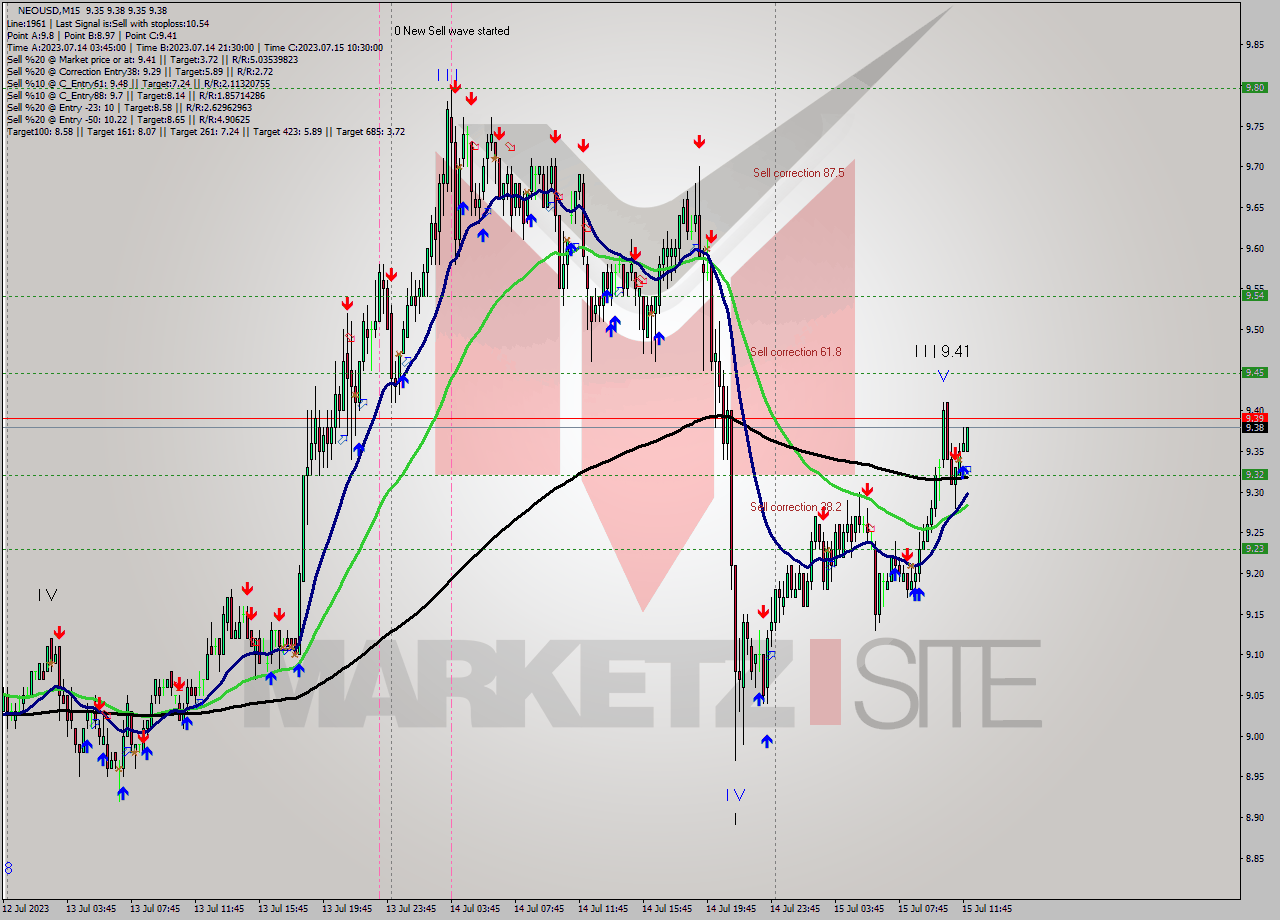The height and width of the screenshot is (920, 1280).
Task: Click the '13 Jul 03:45' time axis label
Action: 90,909
